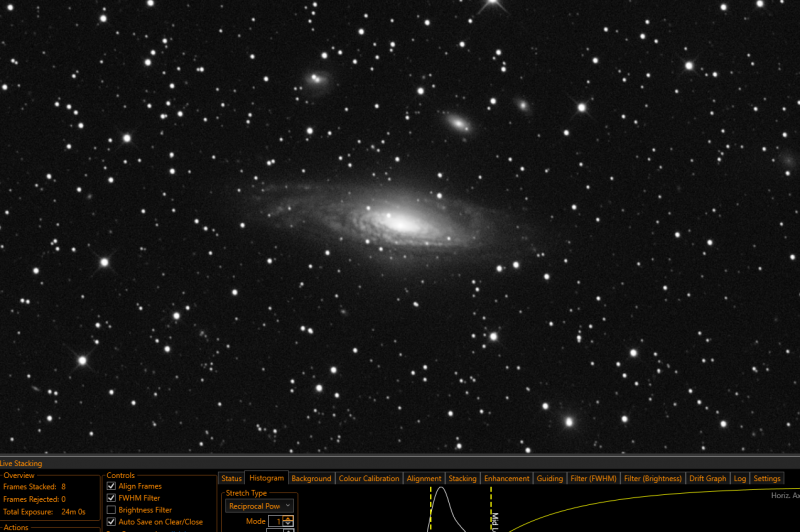Open the Settings tab
The image size is (800, 532).
click(x=767, y=478)
